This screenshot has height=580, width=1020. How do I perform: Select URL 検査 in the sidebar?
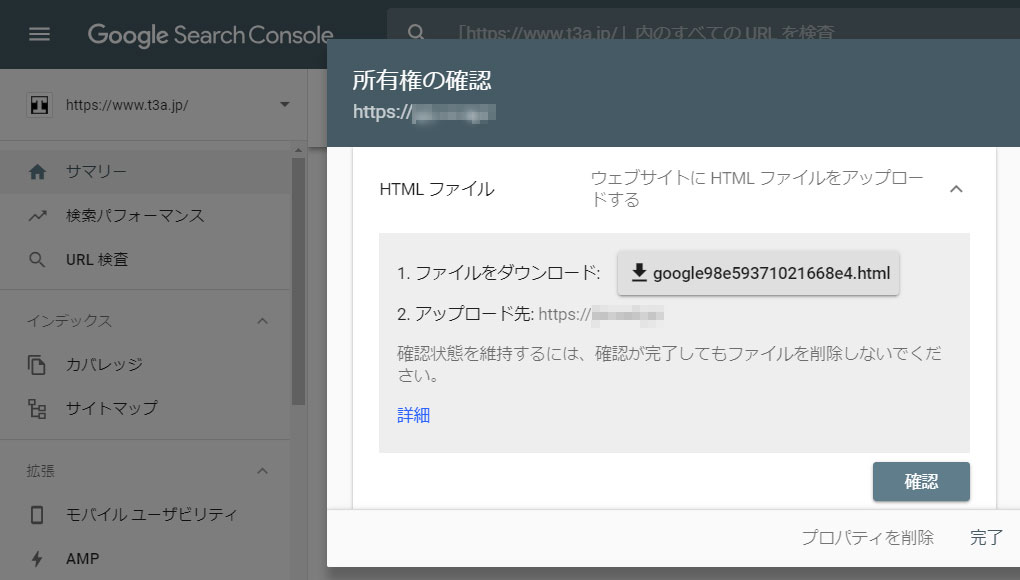click(145, 260)
